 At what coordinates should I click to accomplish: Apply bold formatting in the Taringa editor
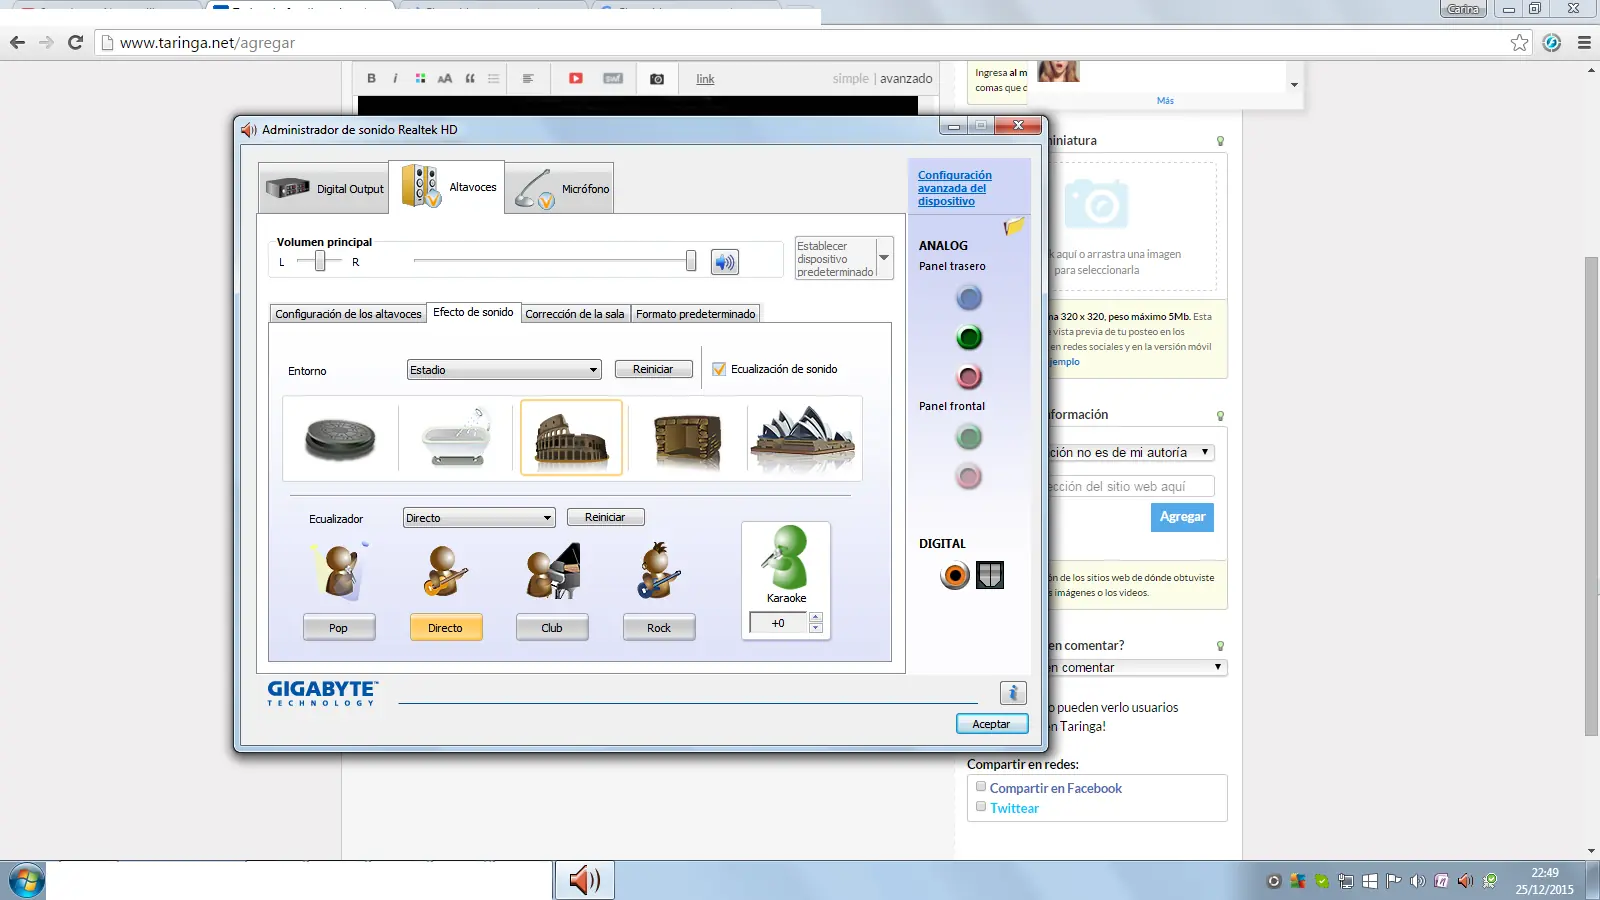371,78
